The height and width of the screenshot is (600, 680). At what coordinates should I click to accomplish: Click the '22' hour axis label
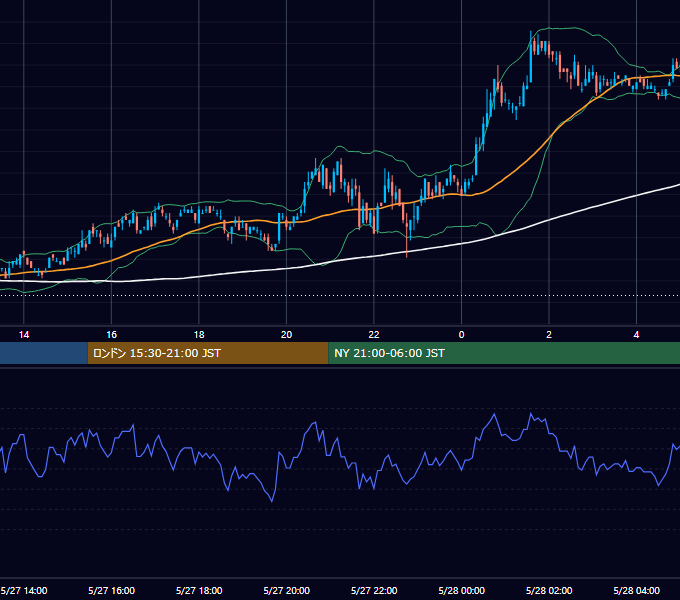pos(374,334)
